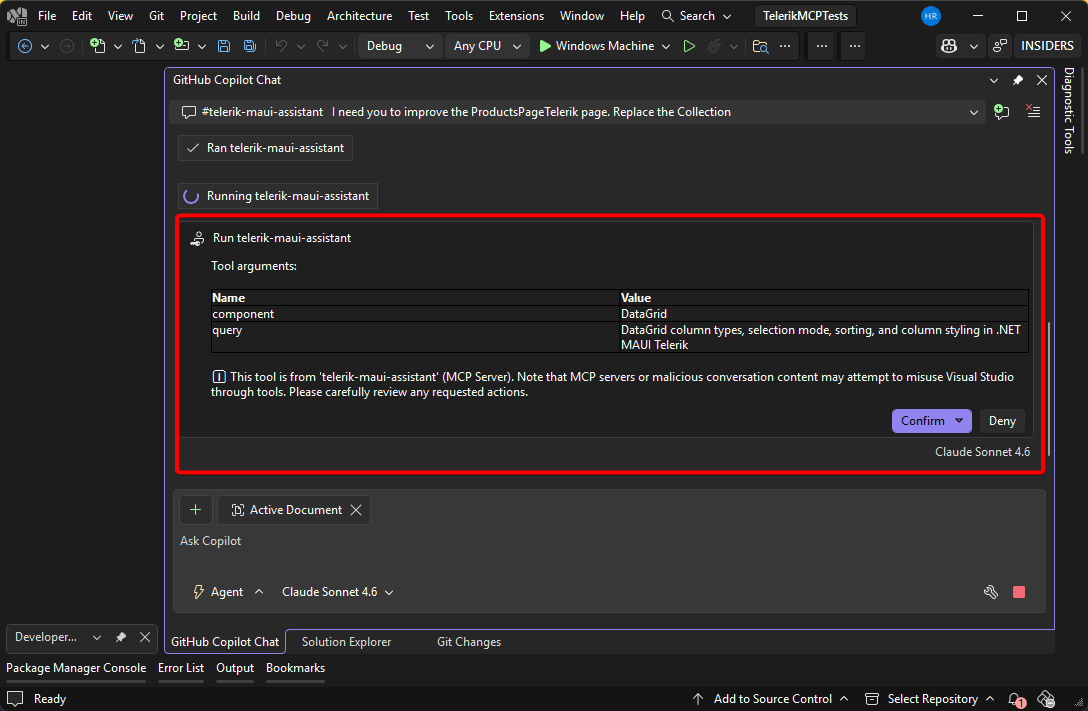This screenshot has width=1088, height=711.
Task: Open the Tools menu
Action: 459,16
